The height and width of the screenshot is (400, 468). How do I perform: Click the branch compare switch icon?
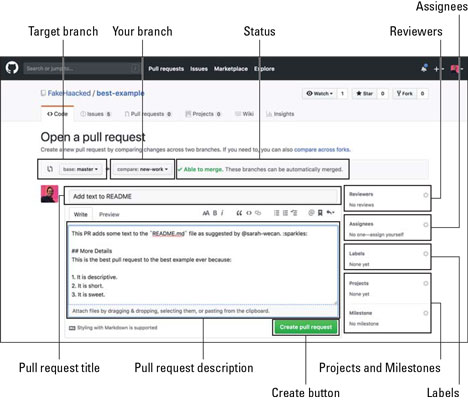(50, 169)
